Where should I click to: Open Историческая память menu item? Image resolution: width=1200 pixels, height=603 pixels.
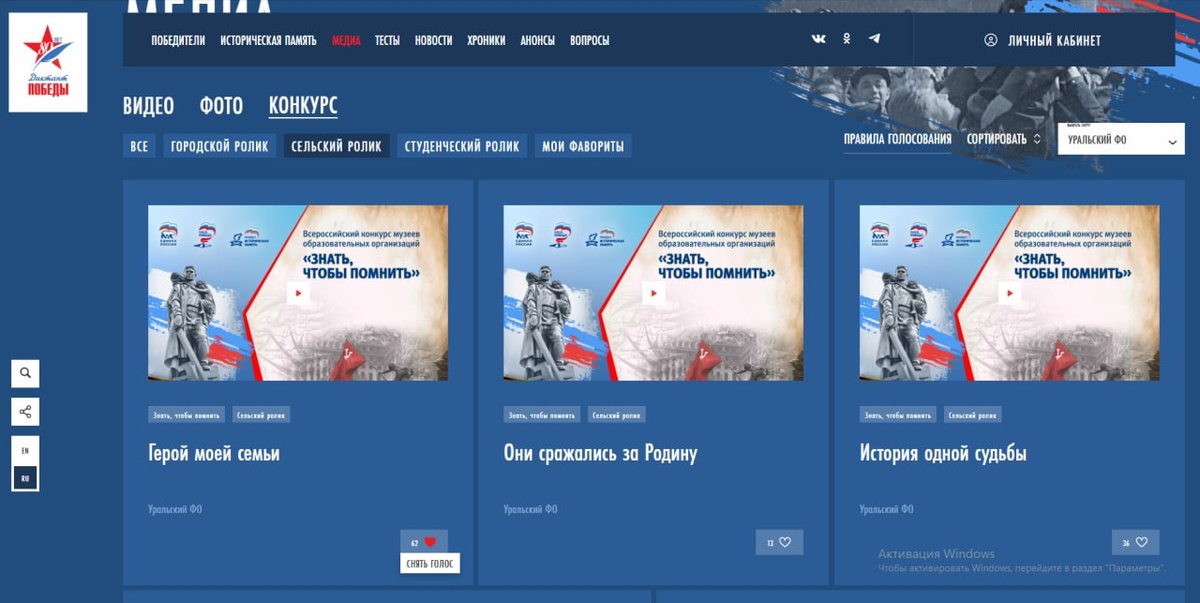pos(268,40)
